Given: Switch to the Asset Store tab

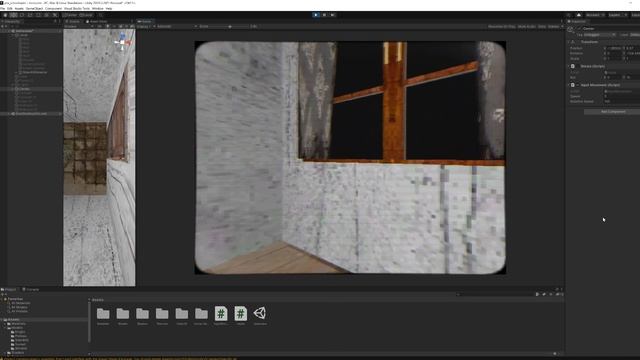Looking at the screenshot, I should 97,21.
